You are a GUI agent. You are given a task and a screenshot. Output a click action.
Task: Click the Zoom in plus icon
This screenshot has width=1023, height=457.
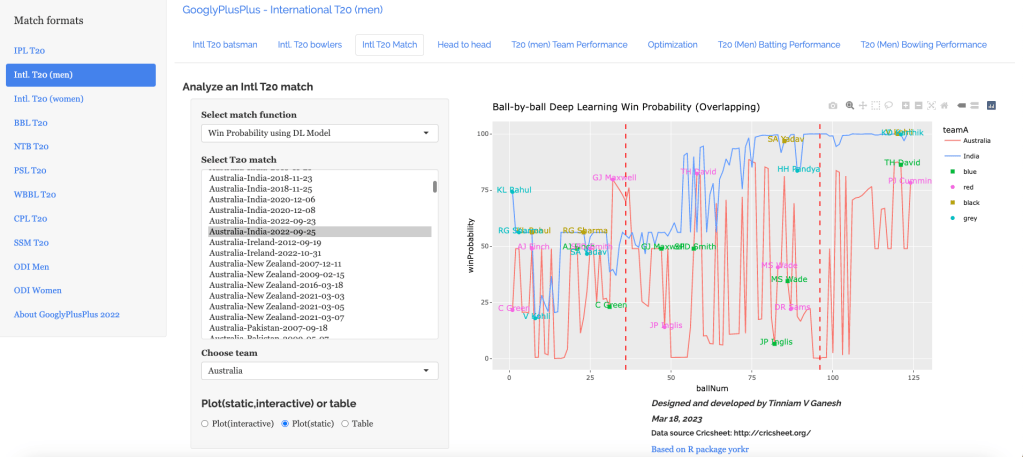[906, 105]
